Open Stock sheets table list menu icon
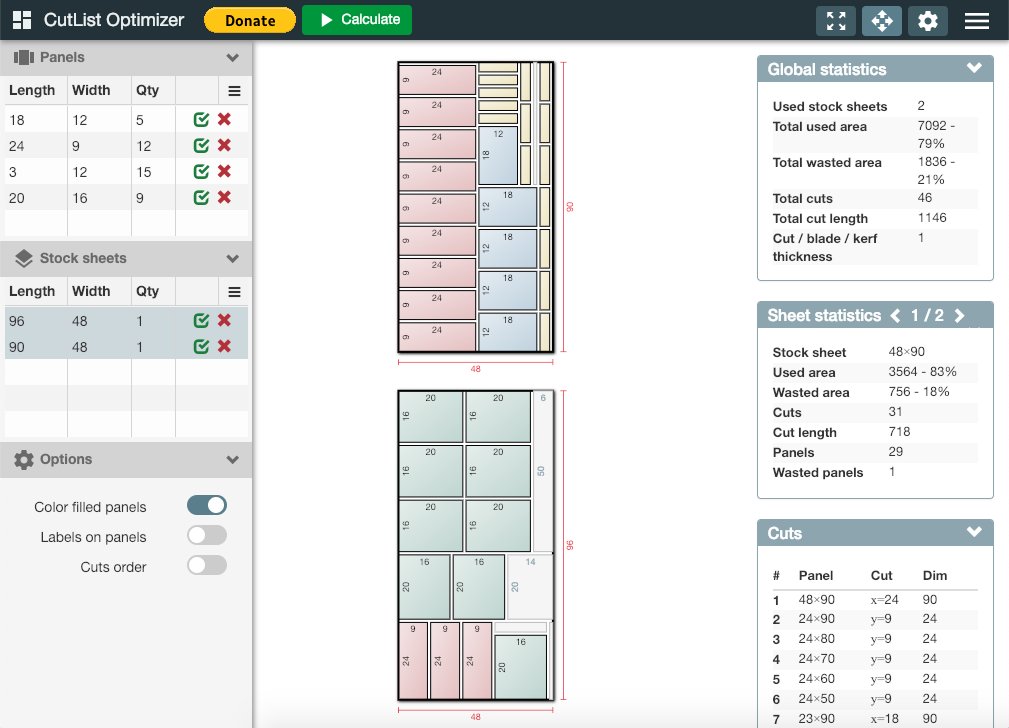This screenshot has width=1009, height=728. pyautogui.click(x=234, y=292)
